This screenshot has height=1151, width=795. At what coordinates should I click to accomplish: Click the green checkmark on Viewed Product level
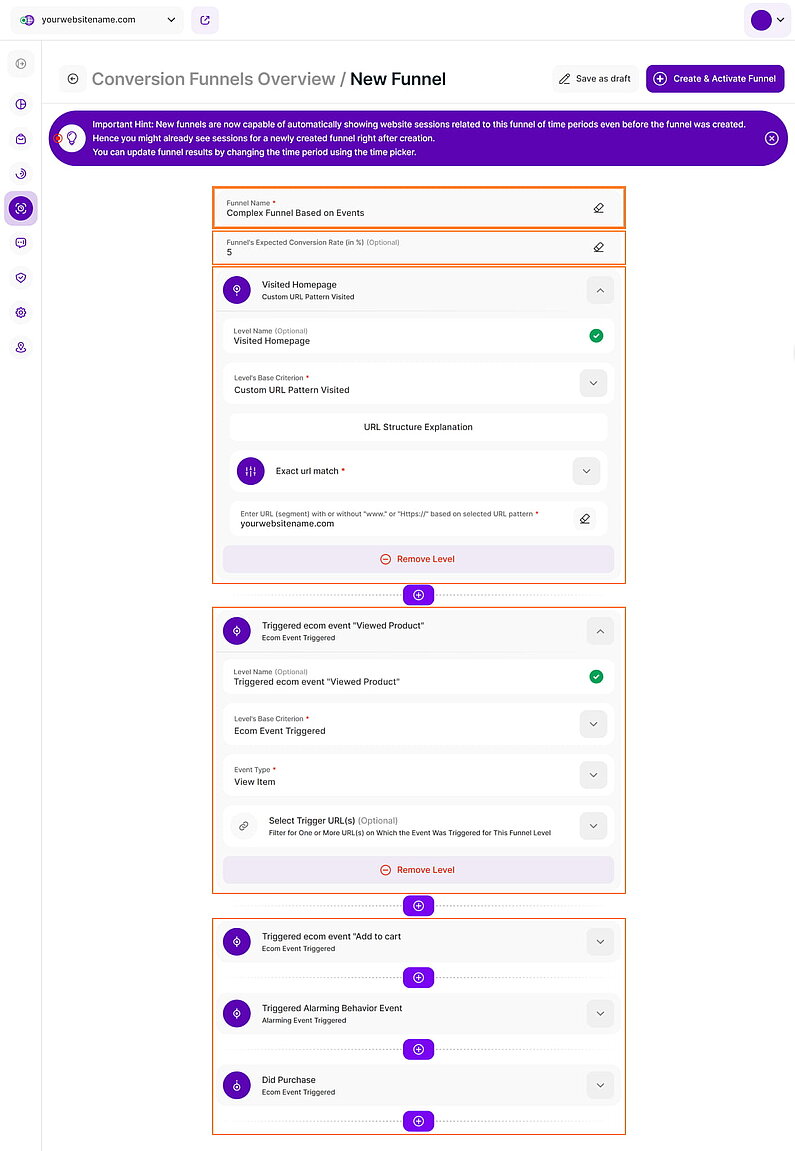(x=597, y=676)
